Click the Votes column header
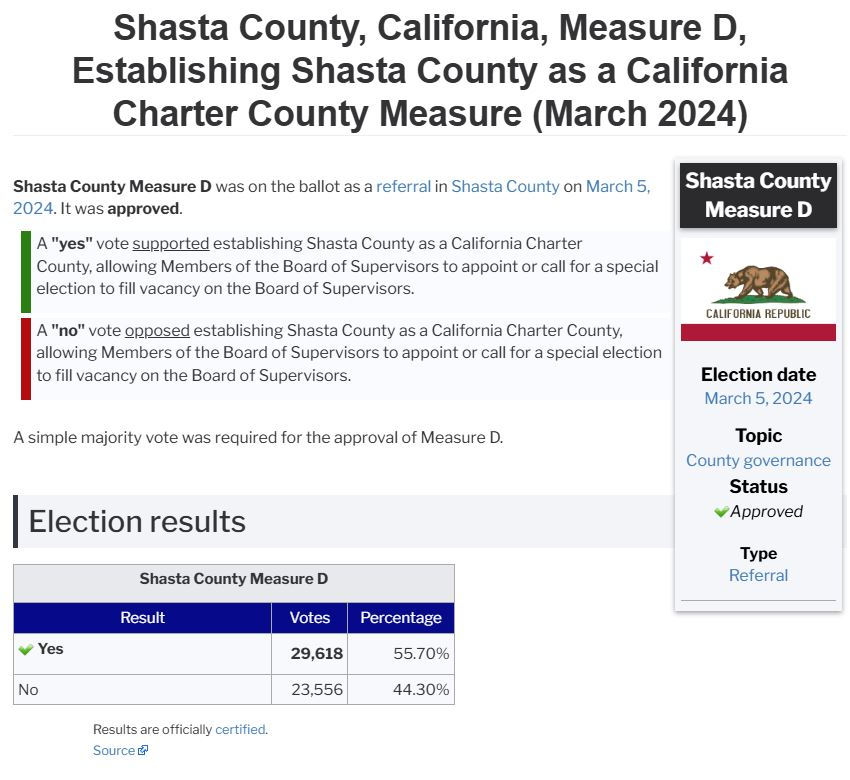This screenshot has width=850, height=780. pyautogui.click(x=309, y=618)
